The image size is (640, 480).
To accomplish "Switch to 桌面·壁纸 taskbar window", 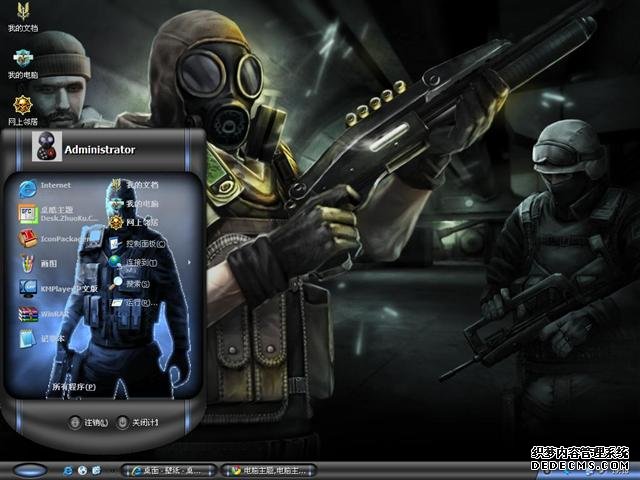I will click(169, 471).
